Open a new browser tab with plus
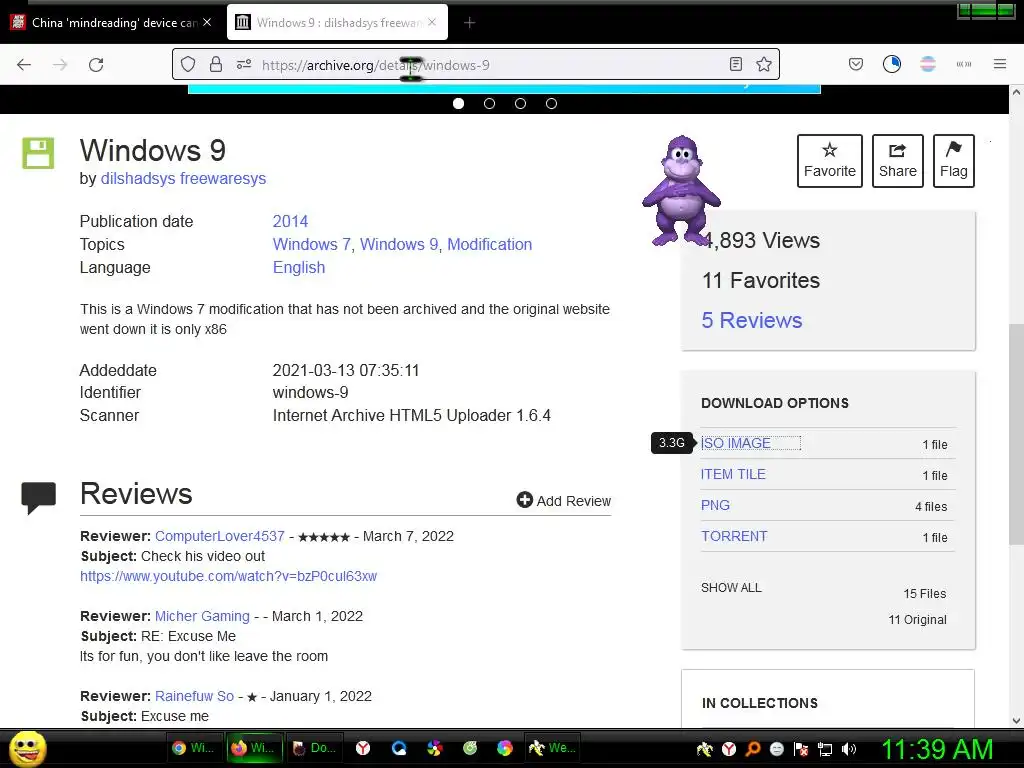The image size is (1024, 768). point(469,23)
